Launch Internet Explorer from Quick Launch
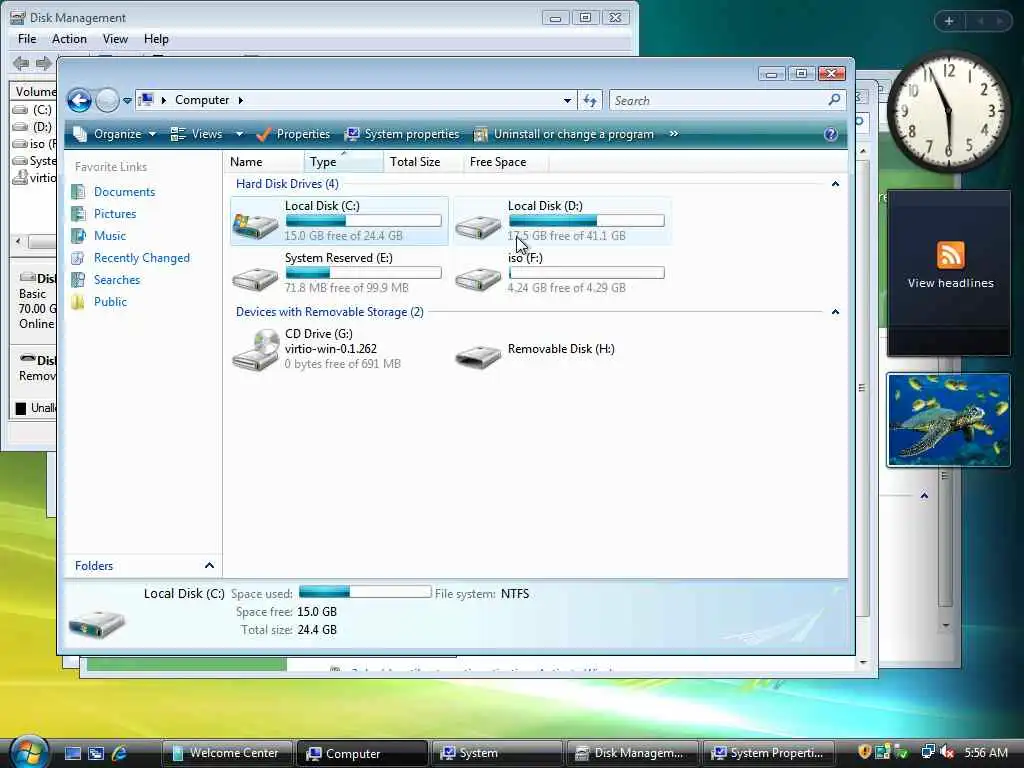The width and height of the screenshot is (1024, 768). (x=119, y=753)
